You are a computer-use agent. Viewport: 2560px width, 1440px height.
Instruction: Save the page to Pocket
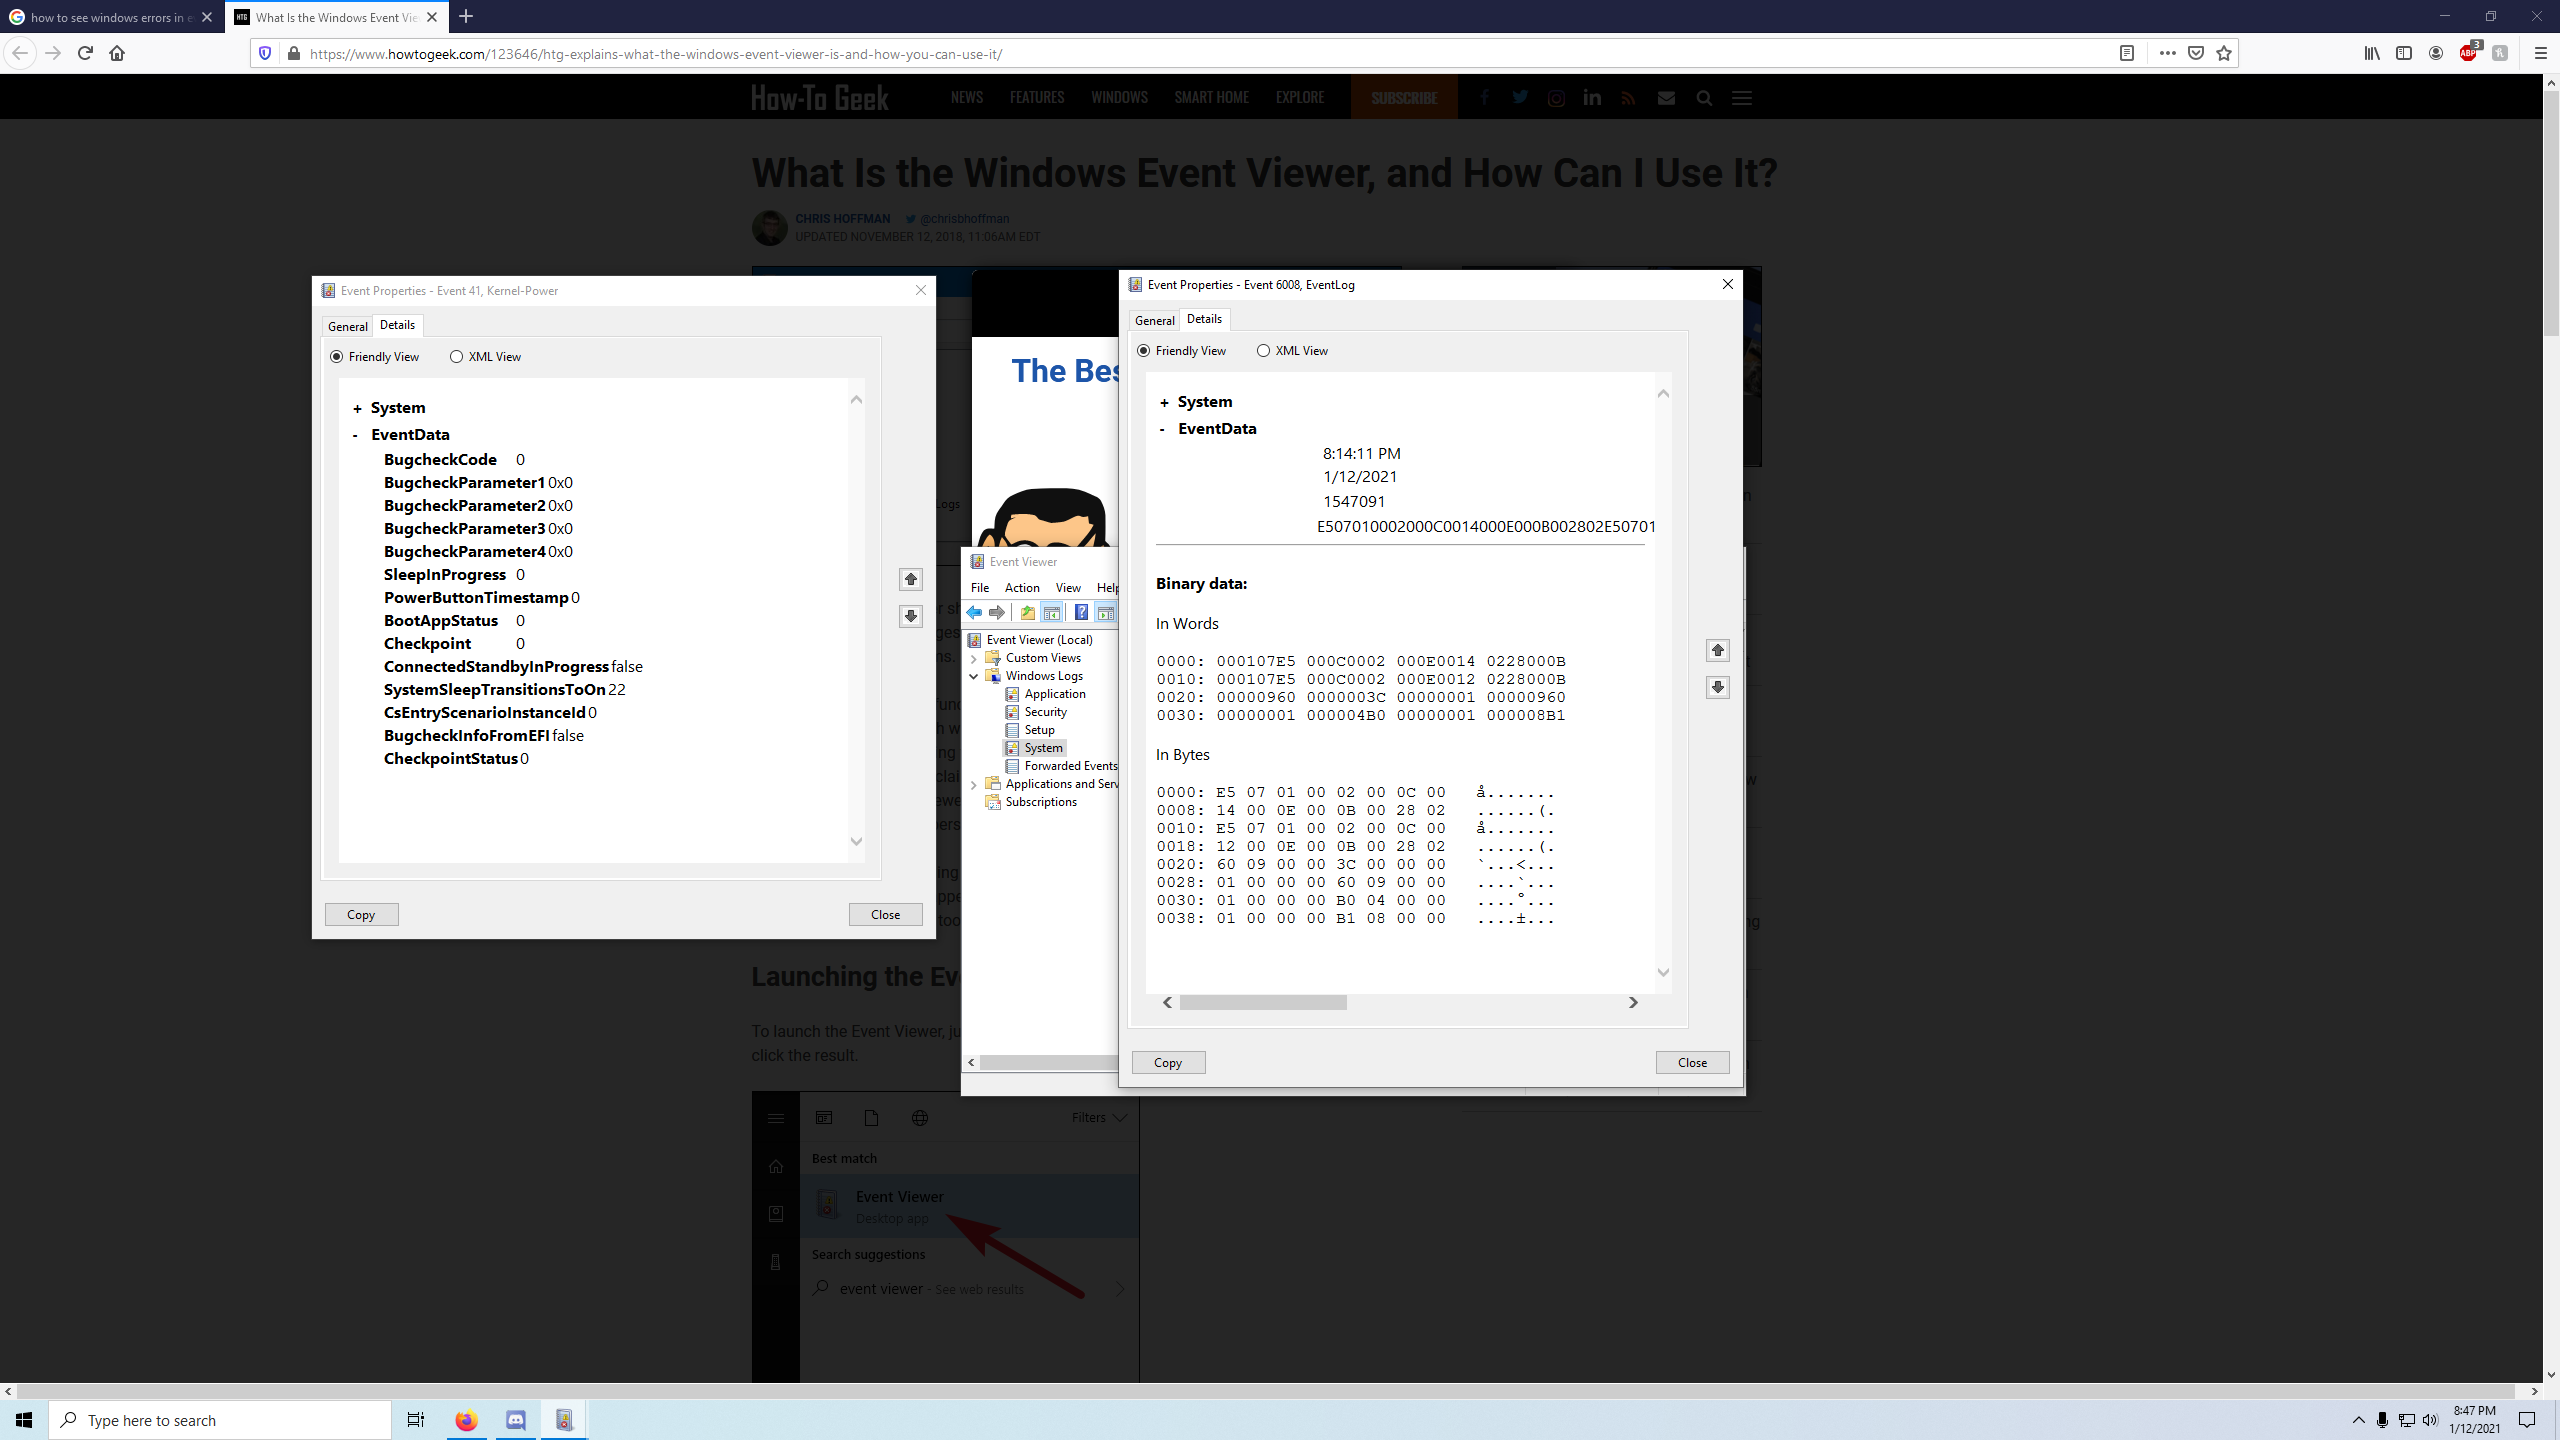pos(2196,53)
